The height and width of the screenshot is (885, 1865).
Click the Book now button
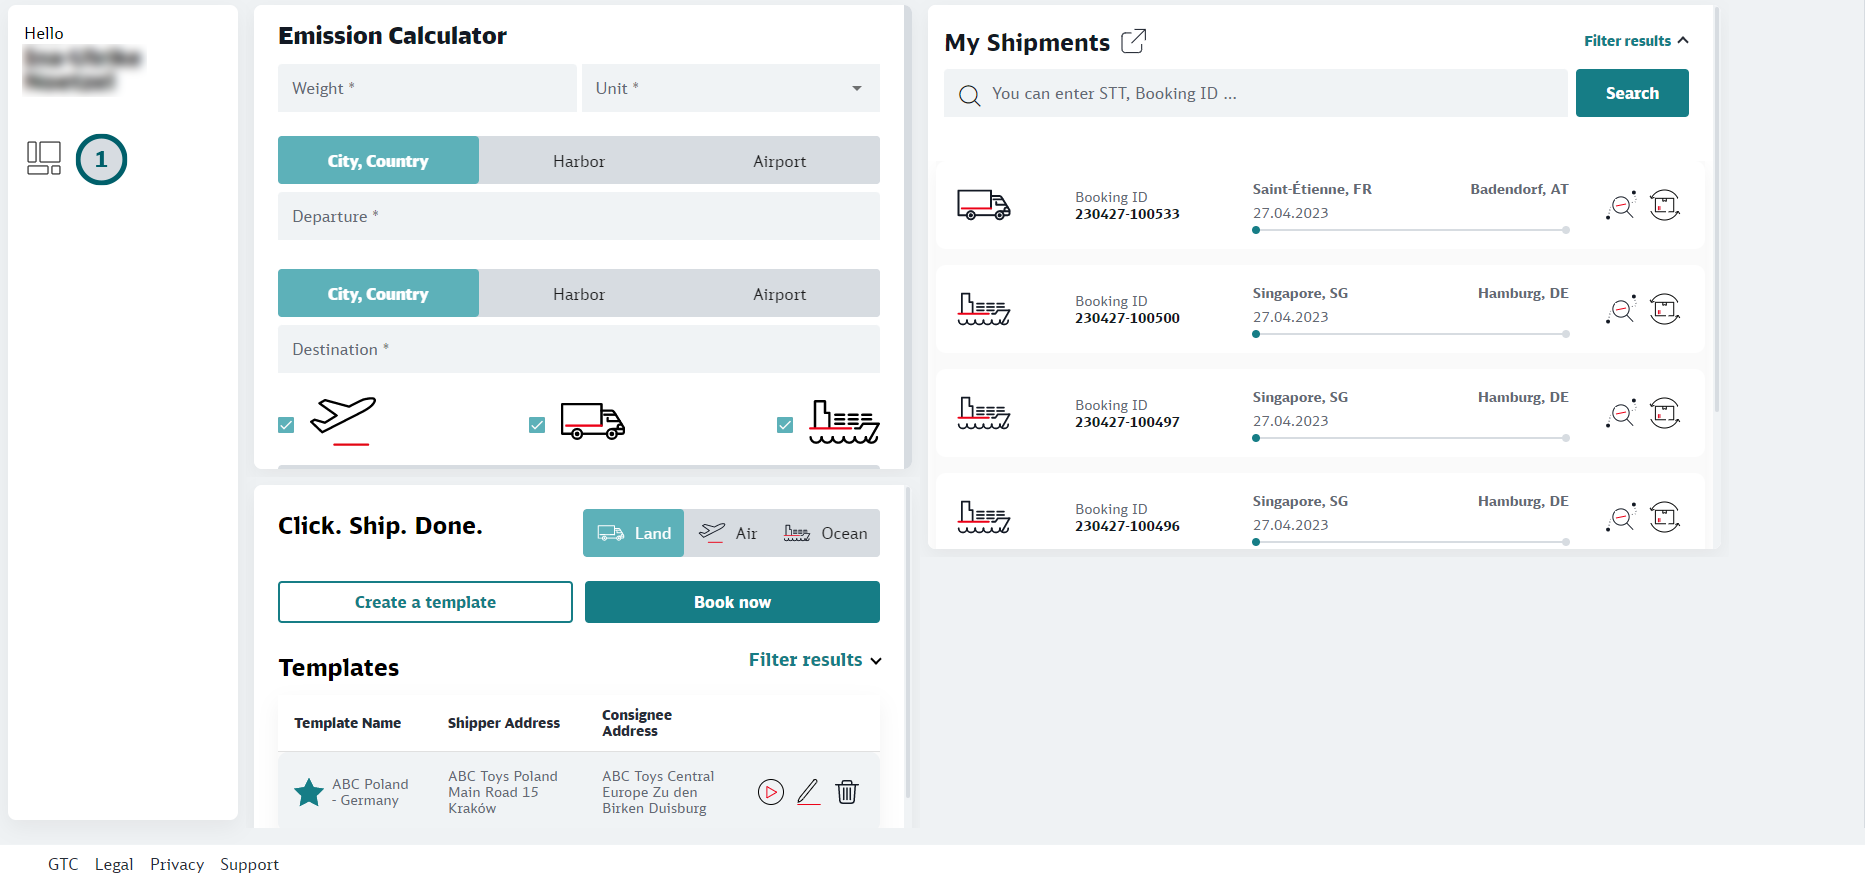coord(732,602)
